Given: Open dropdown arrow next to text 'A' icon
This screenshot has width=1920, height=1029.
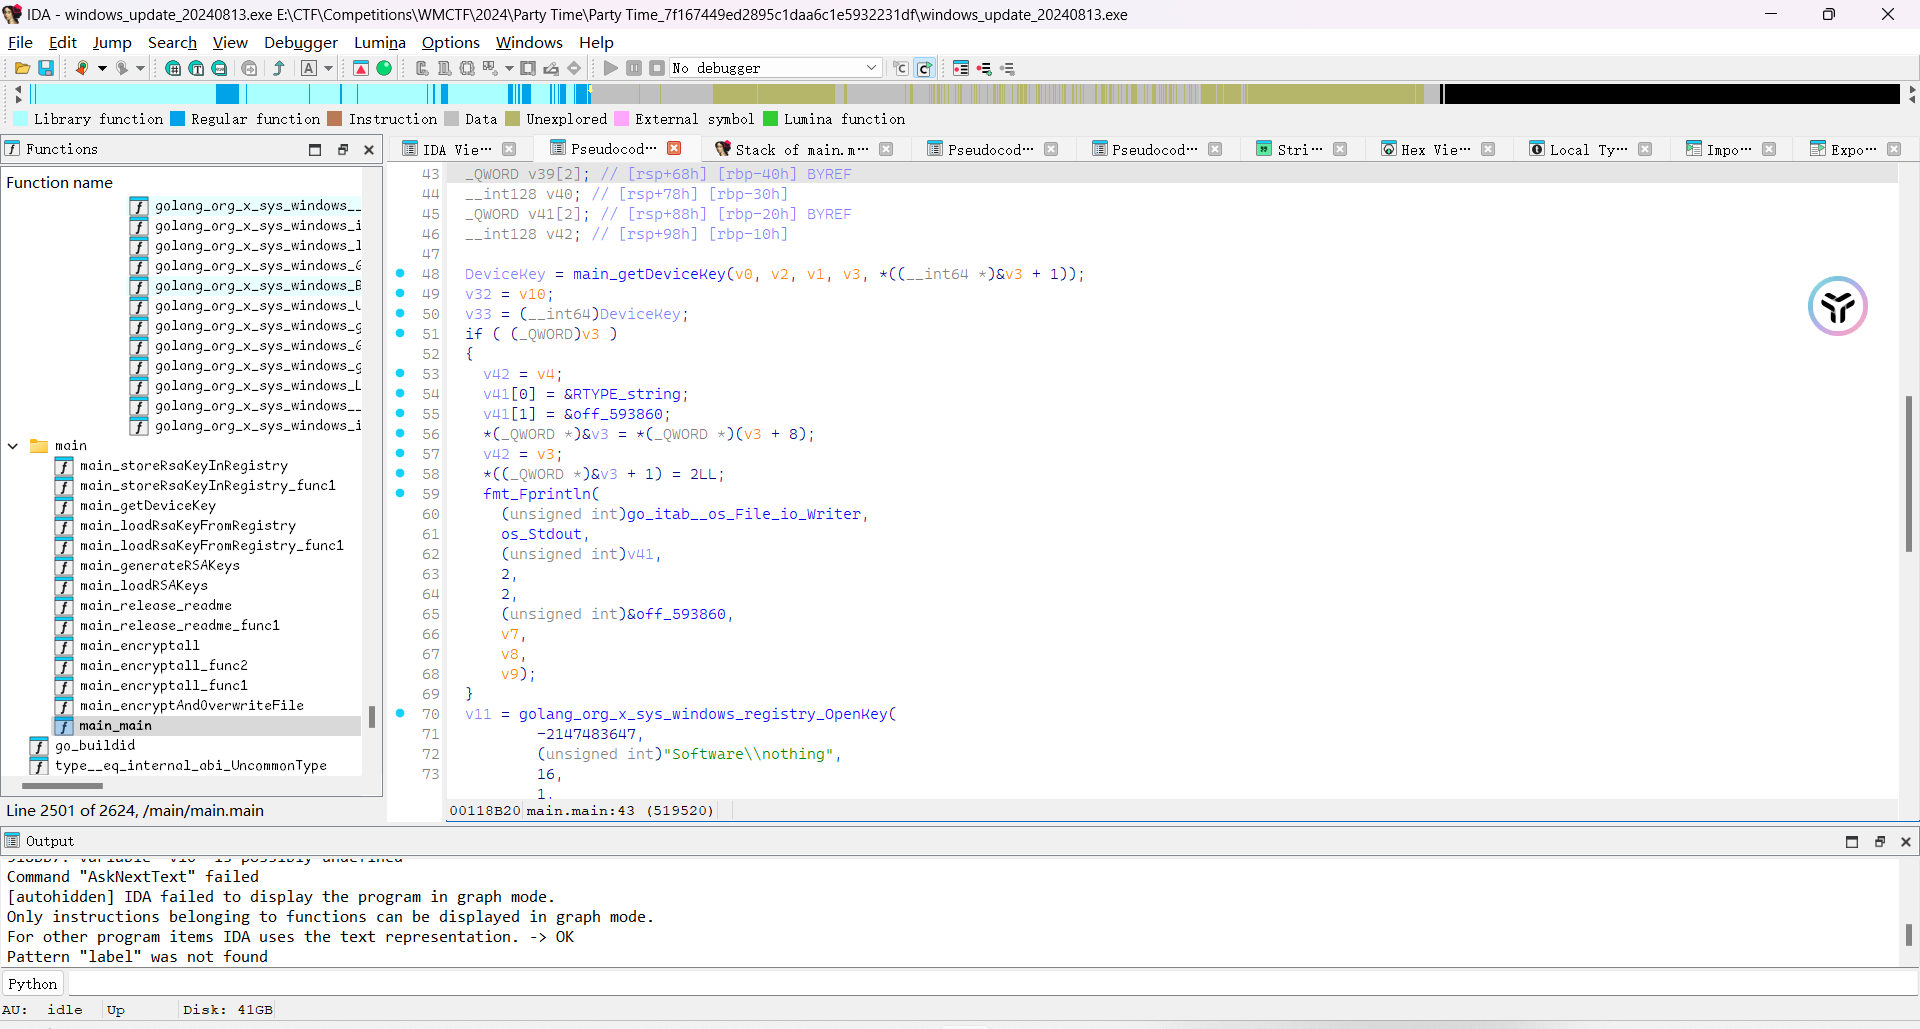Looking at the screenshot, I should [328, 68].
